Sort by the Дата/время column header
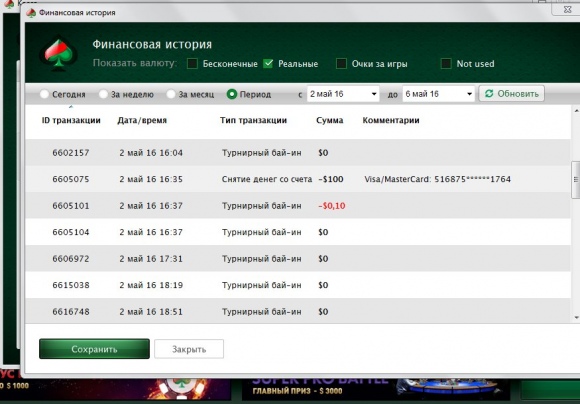The width and height of the screenshot is (580, 404). click(x=142, y=120)
